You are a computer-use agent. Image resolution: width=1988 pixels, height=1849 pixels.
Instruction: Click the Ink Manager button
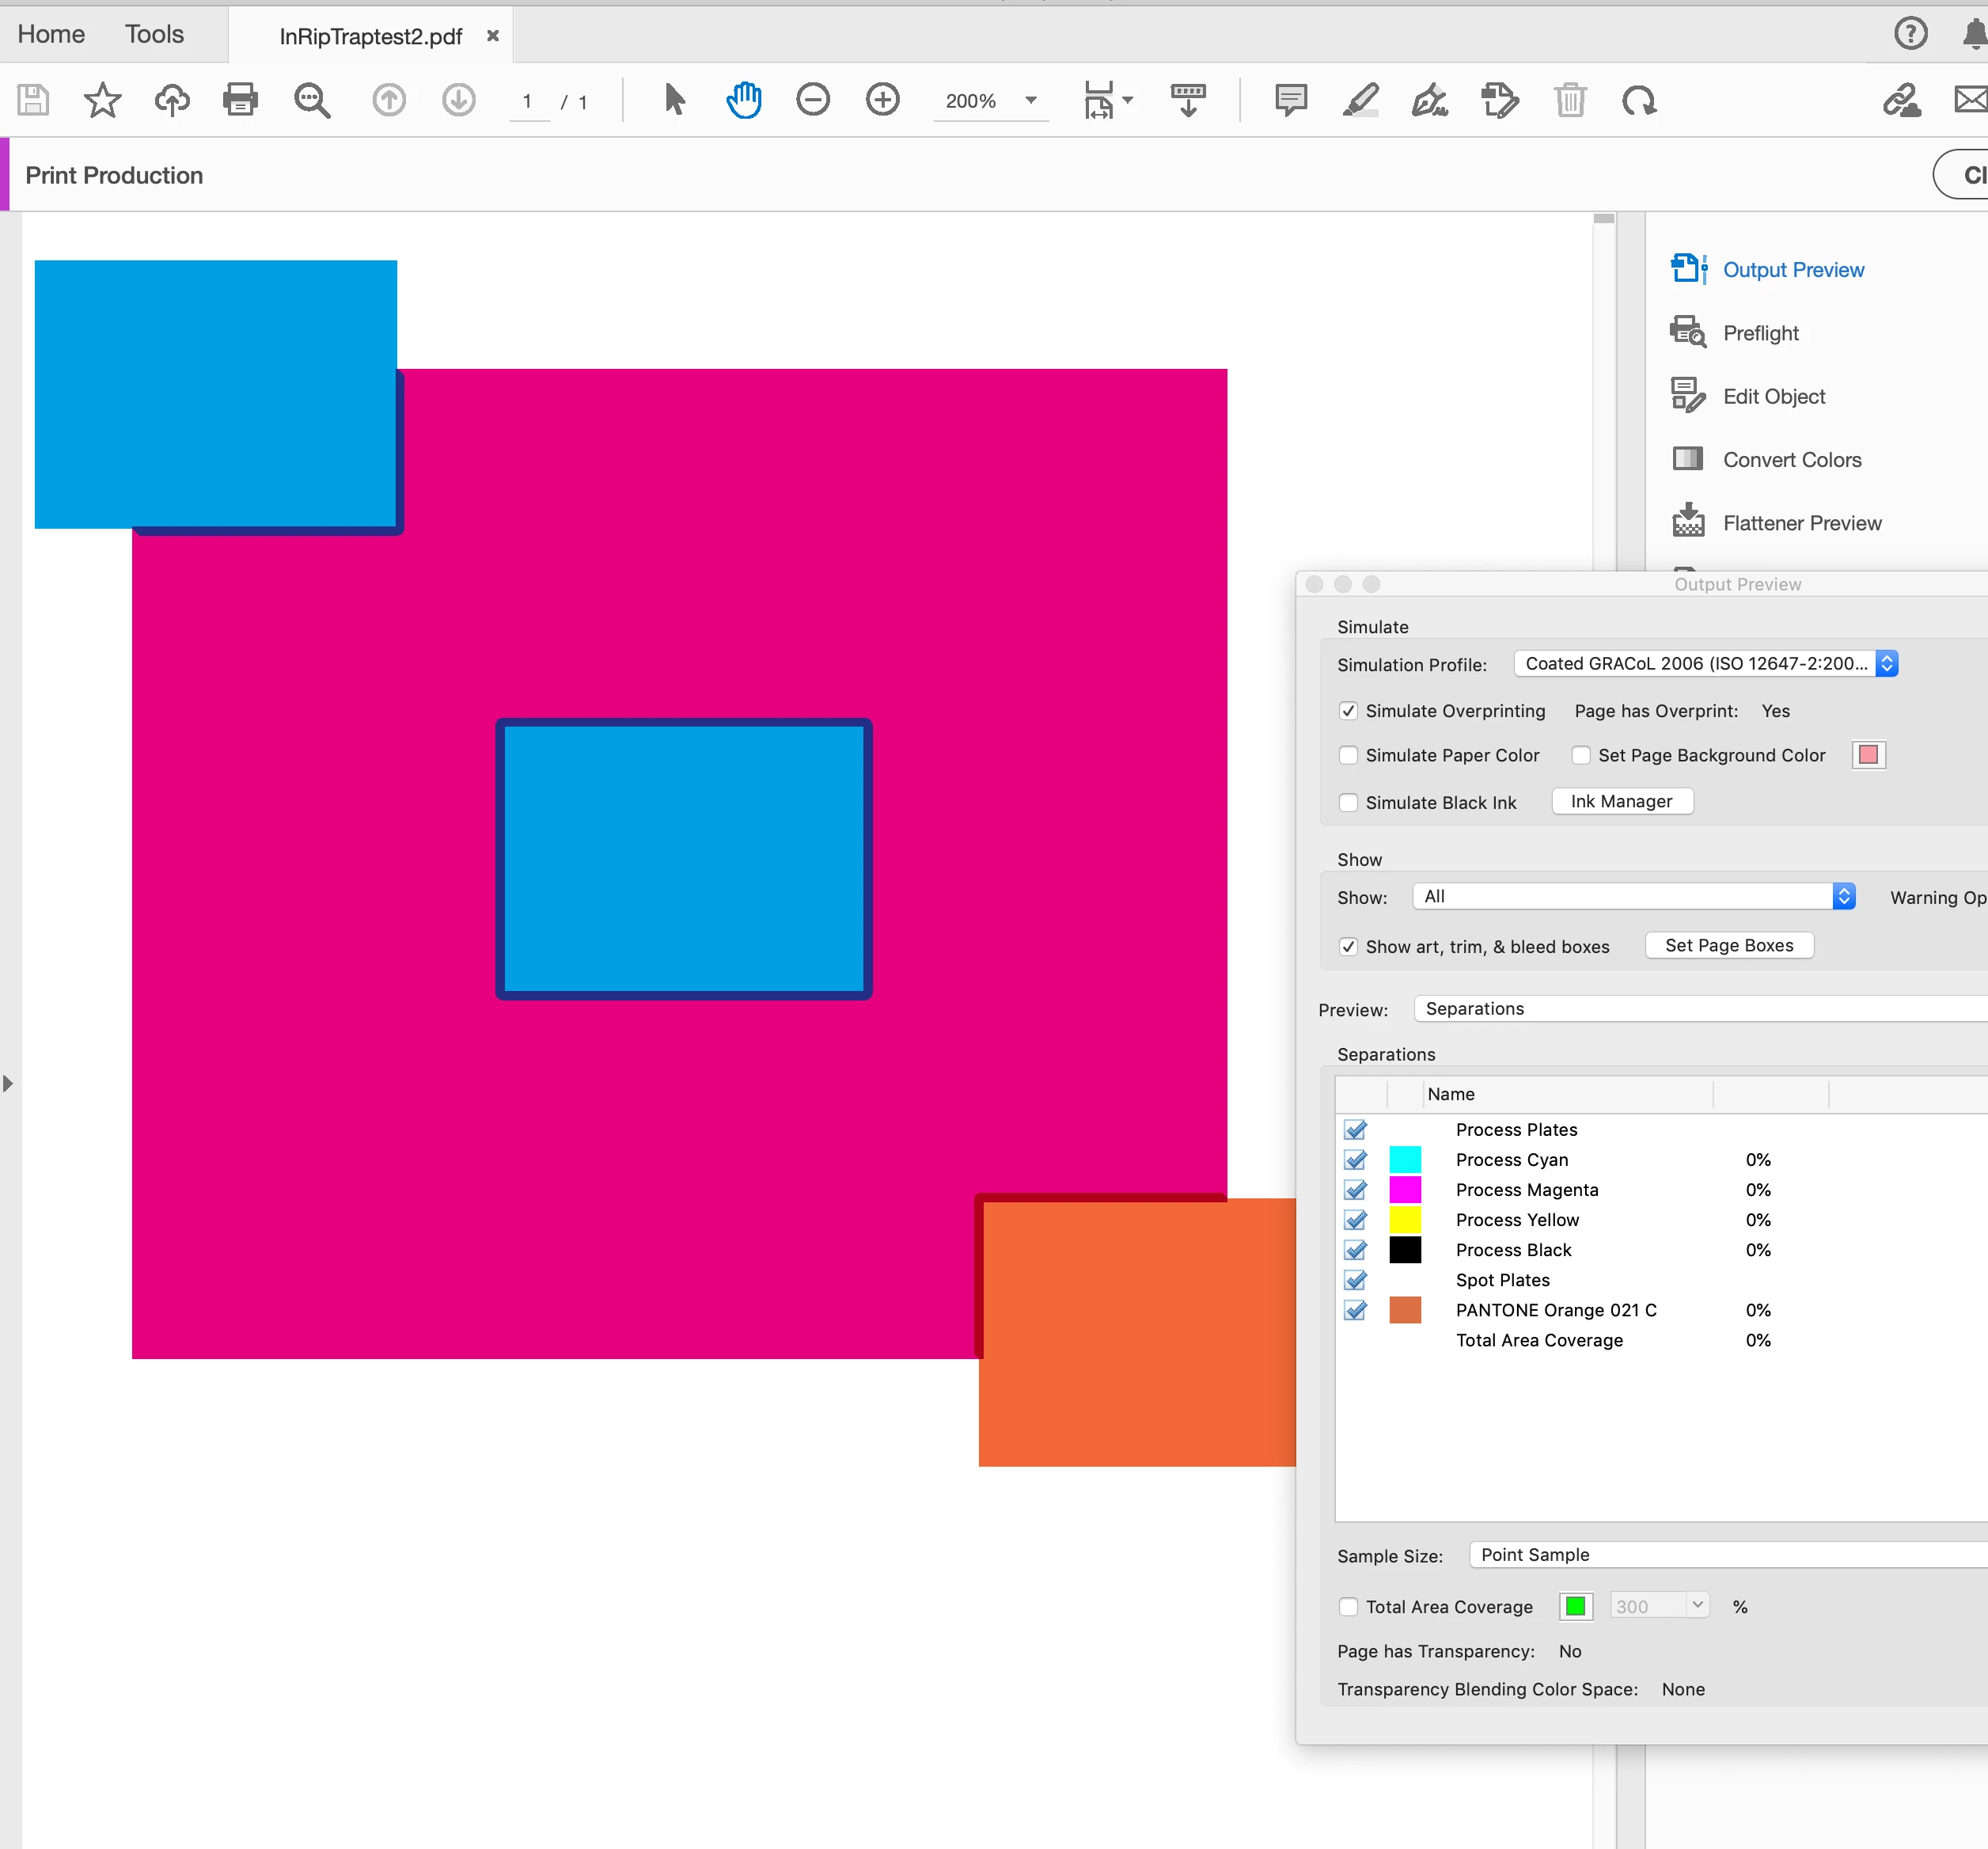[x=1621, y=801]
